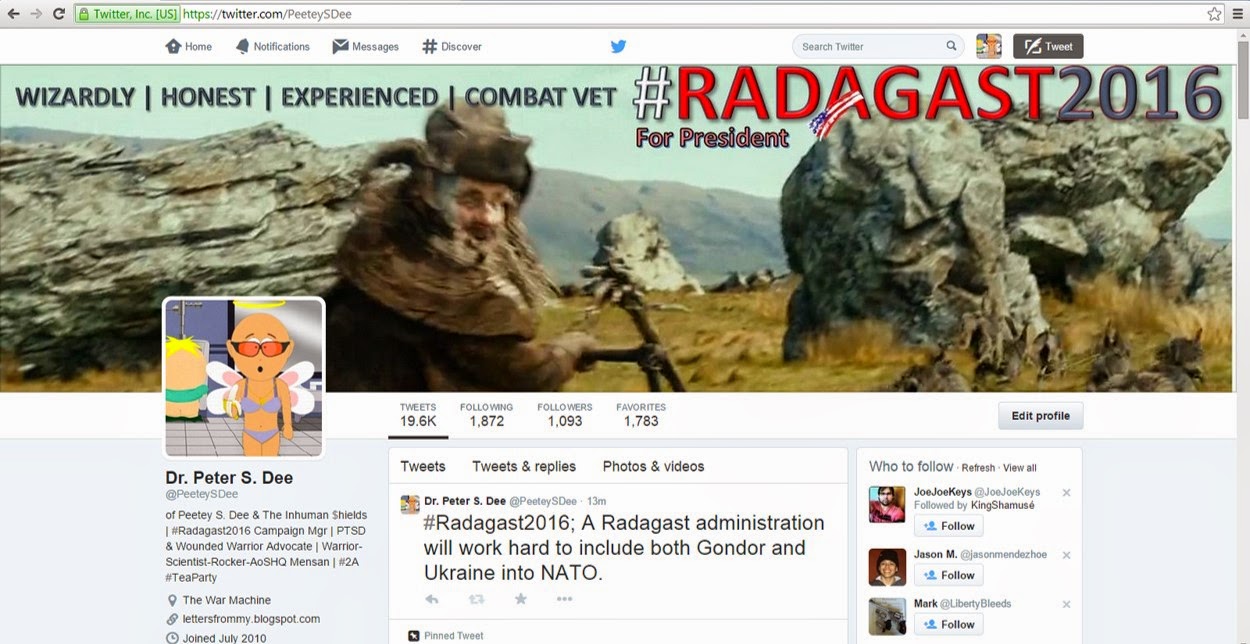Dismiss the Jason M. suggestion
The height and width of the screenshot is (644, 1250).
tap(1066, 555)
